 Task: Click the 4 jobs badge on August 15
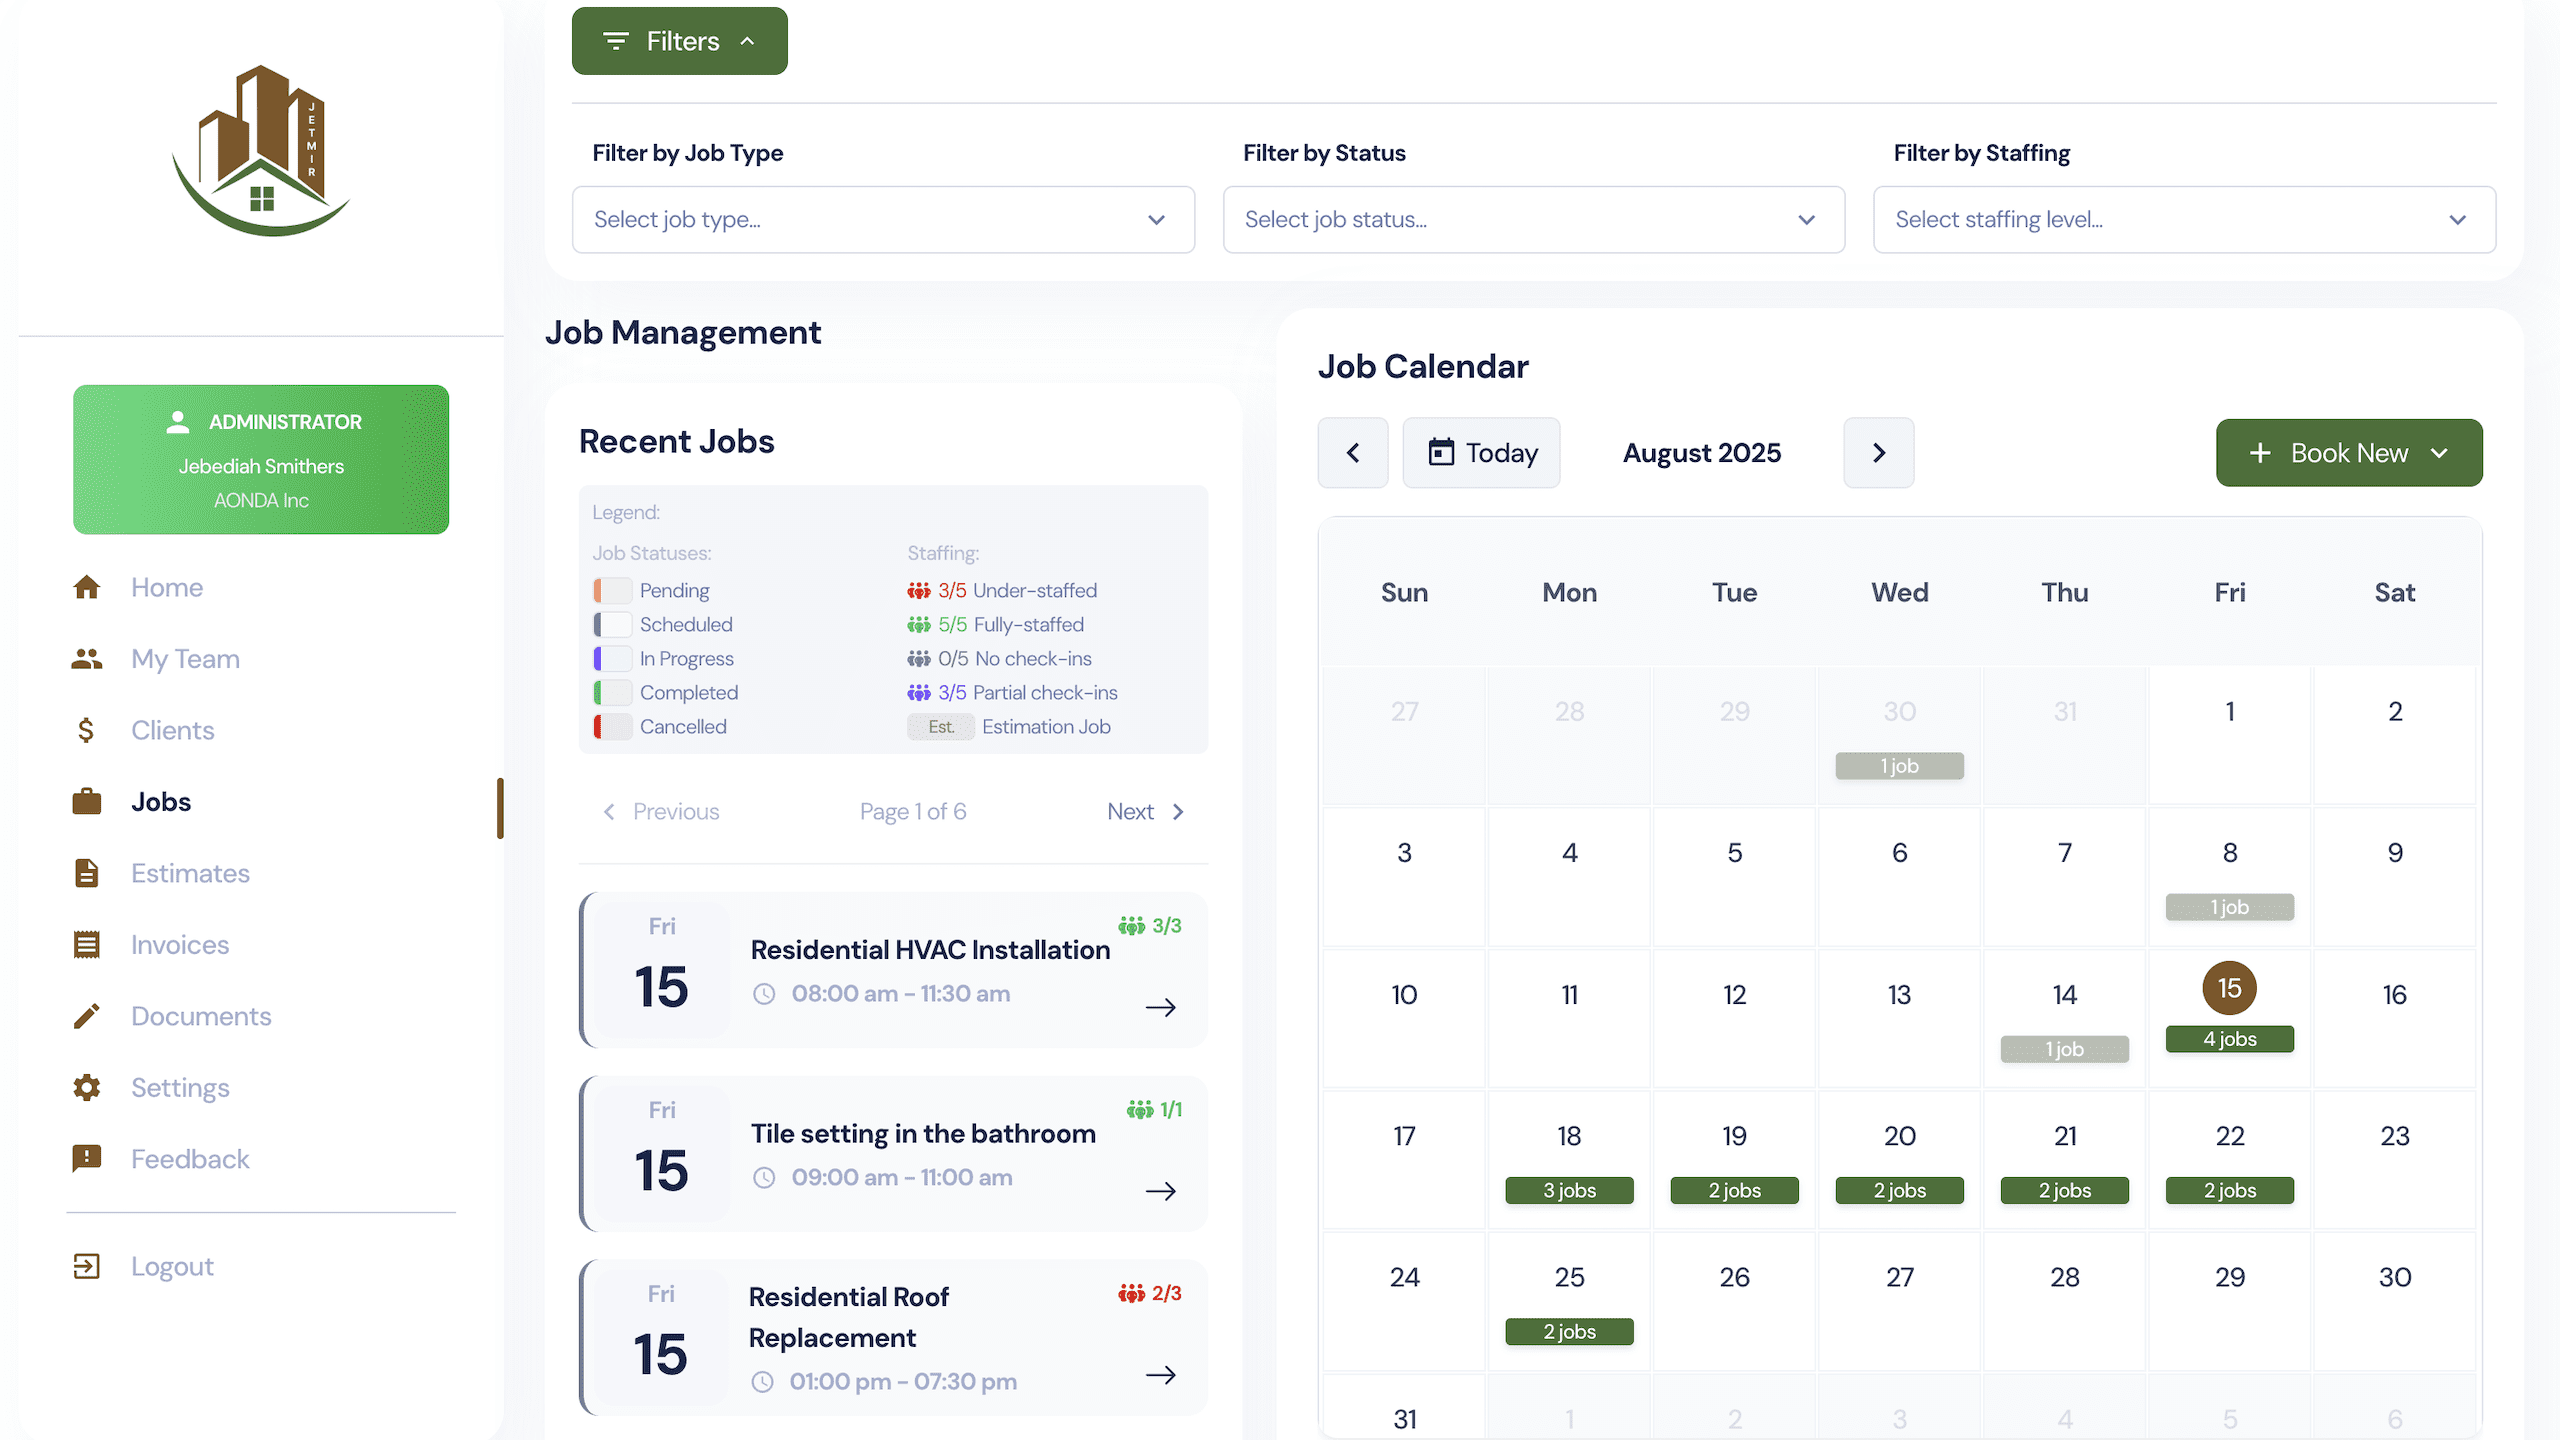[2229, 1039]
